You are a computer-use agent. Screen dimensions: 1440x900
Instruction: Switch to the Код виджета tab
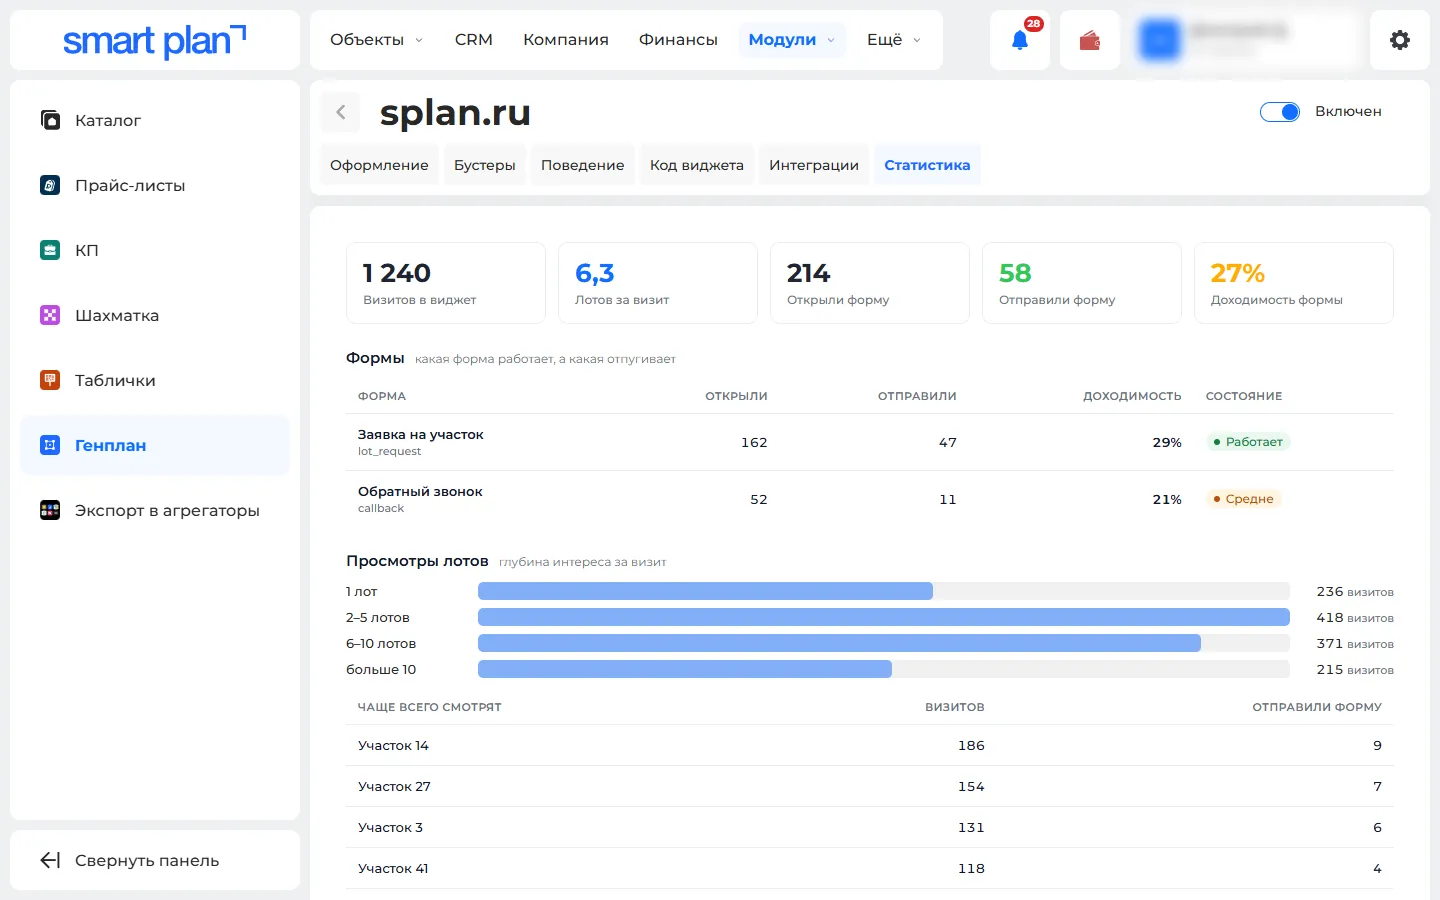(x=697, y=165)
